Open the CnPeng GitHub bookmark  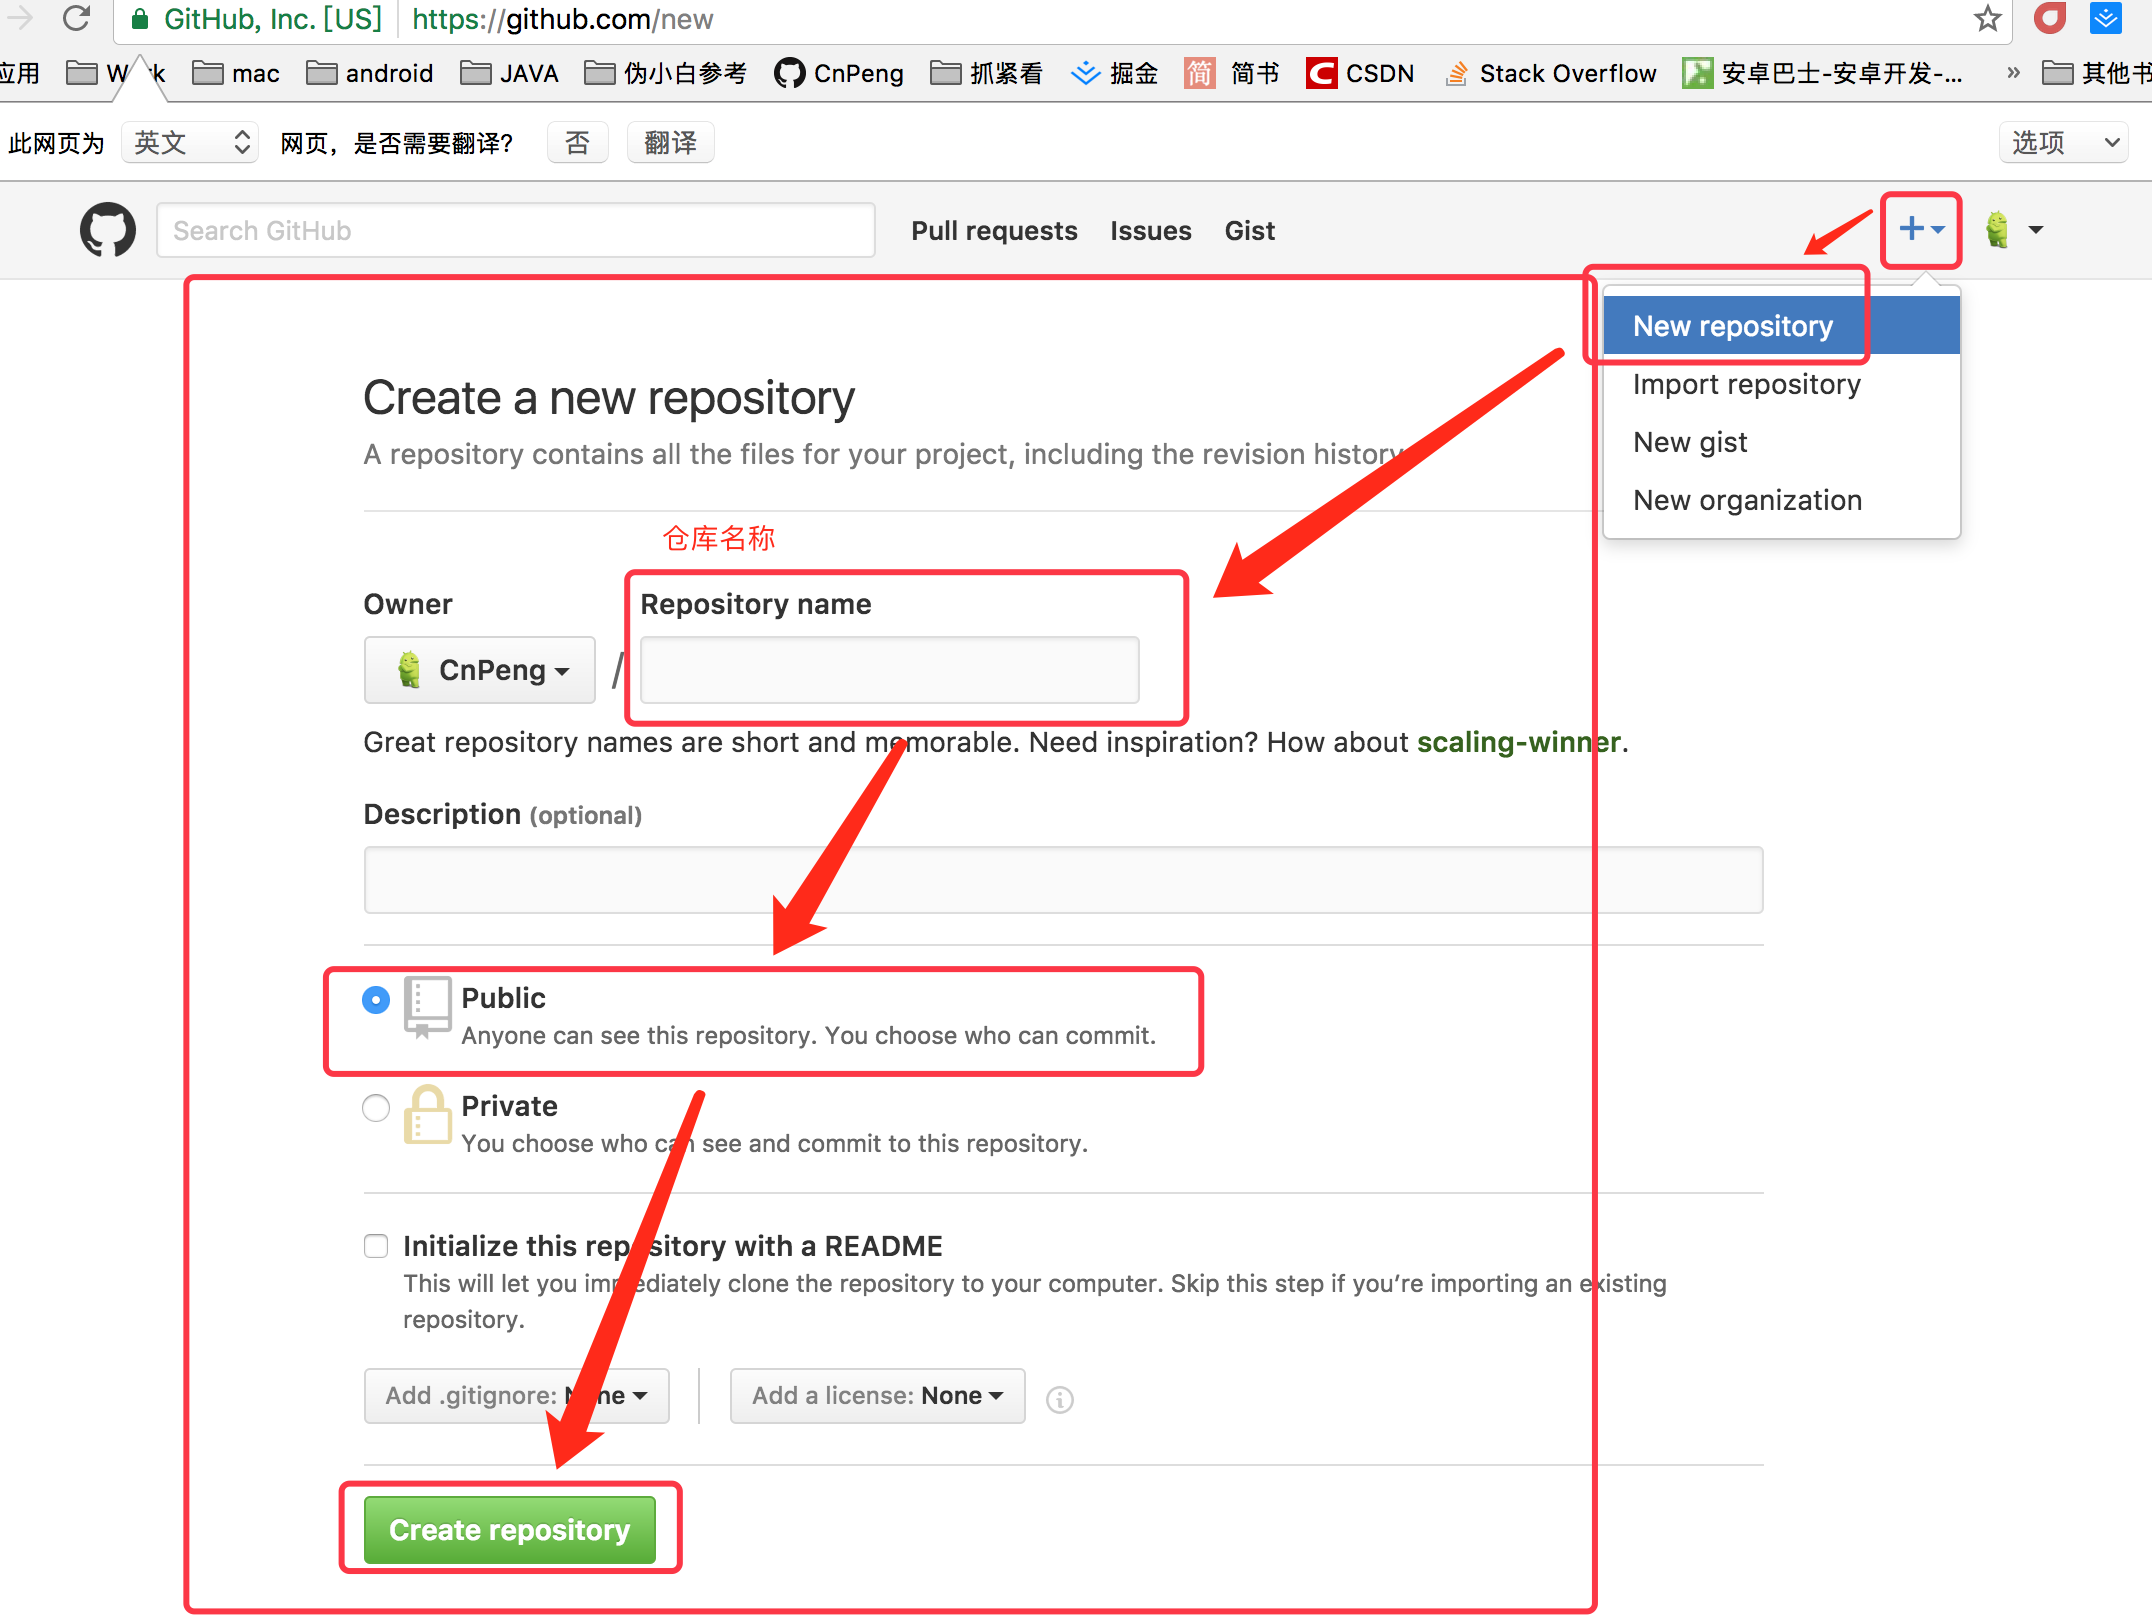[839, 73]
